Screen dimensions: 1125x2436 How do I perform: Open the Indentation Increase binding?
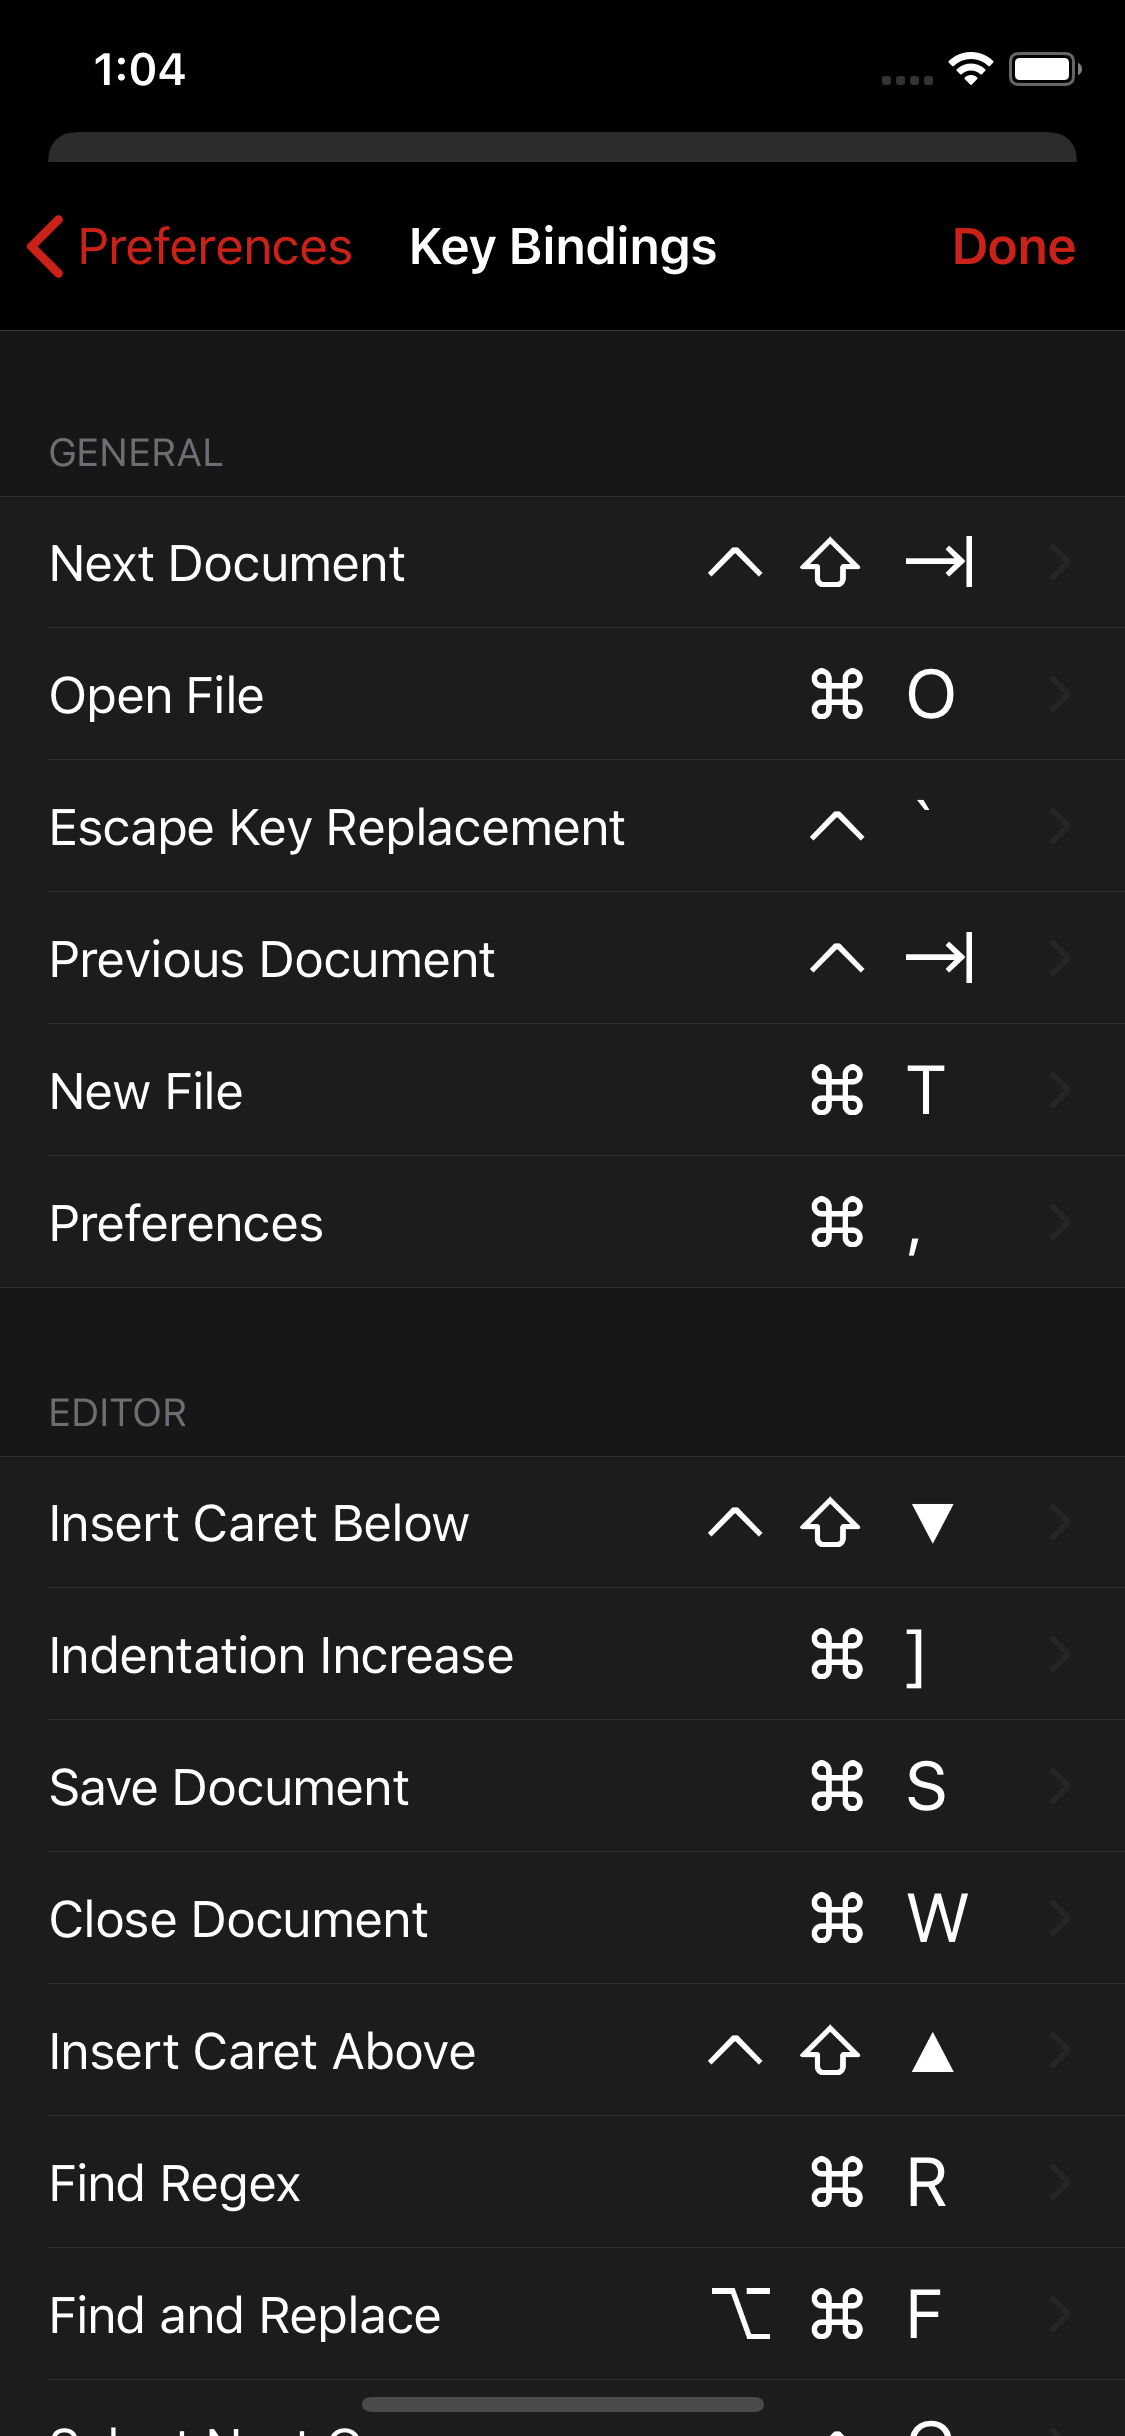(281, 1655)
